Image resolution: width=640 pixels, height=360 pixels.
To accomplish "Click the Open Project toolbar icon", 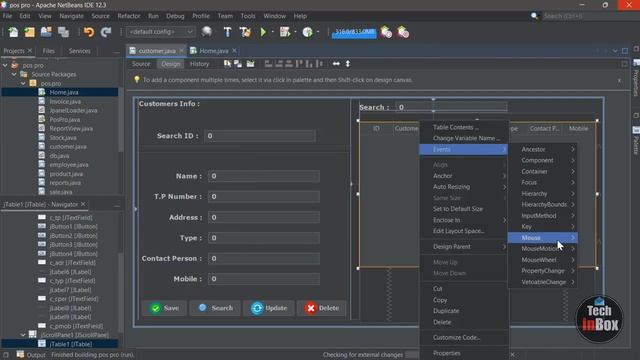I will point(46,32).
